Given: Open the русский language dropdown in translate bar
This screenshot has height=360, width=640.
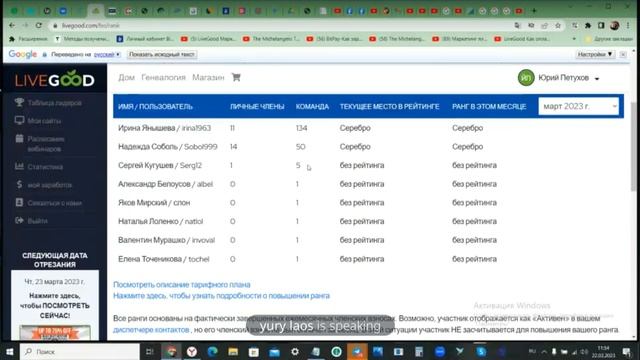Looking at the screenshot, I should pyautogui.click(x=107, y=54).
